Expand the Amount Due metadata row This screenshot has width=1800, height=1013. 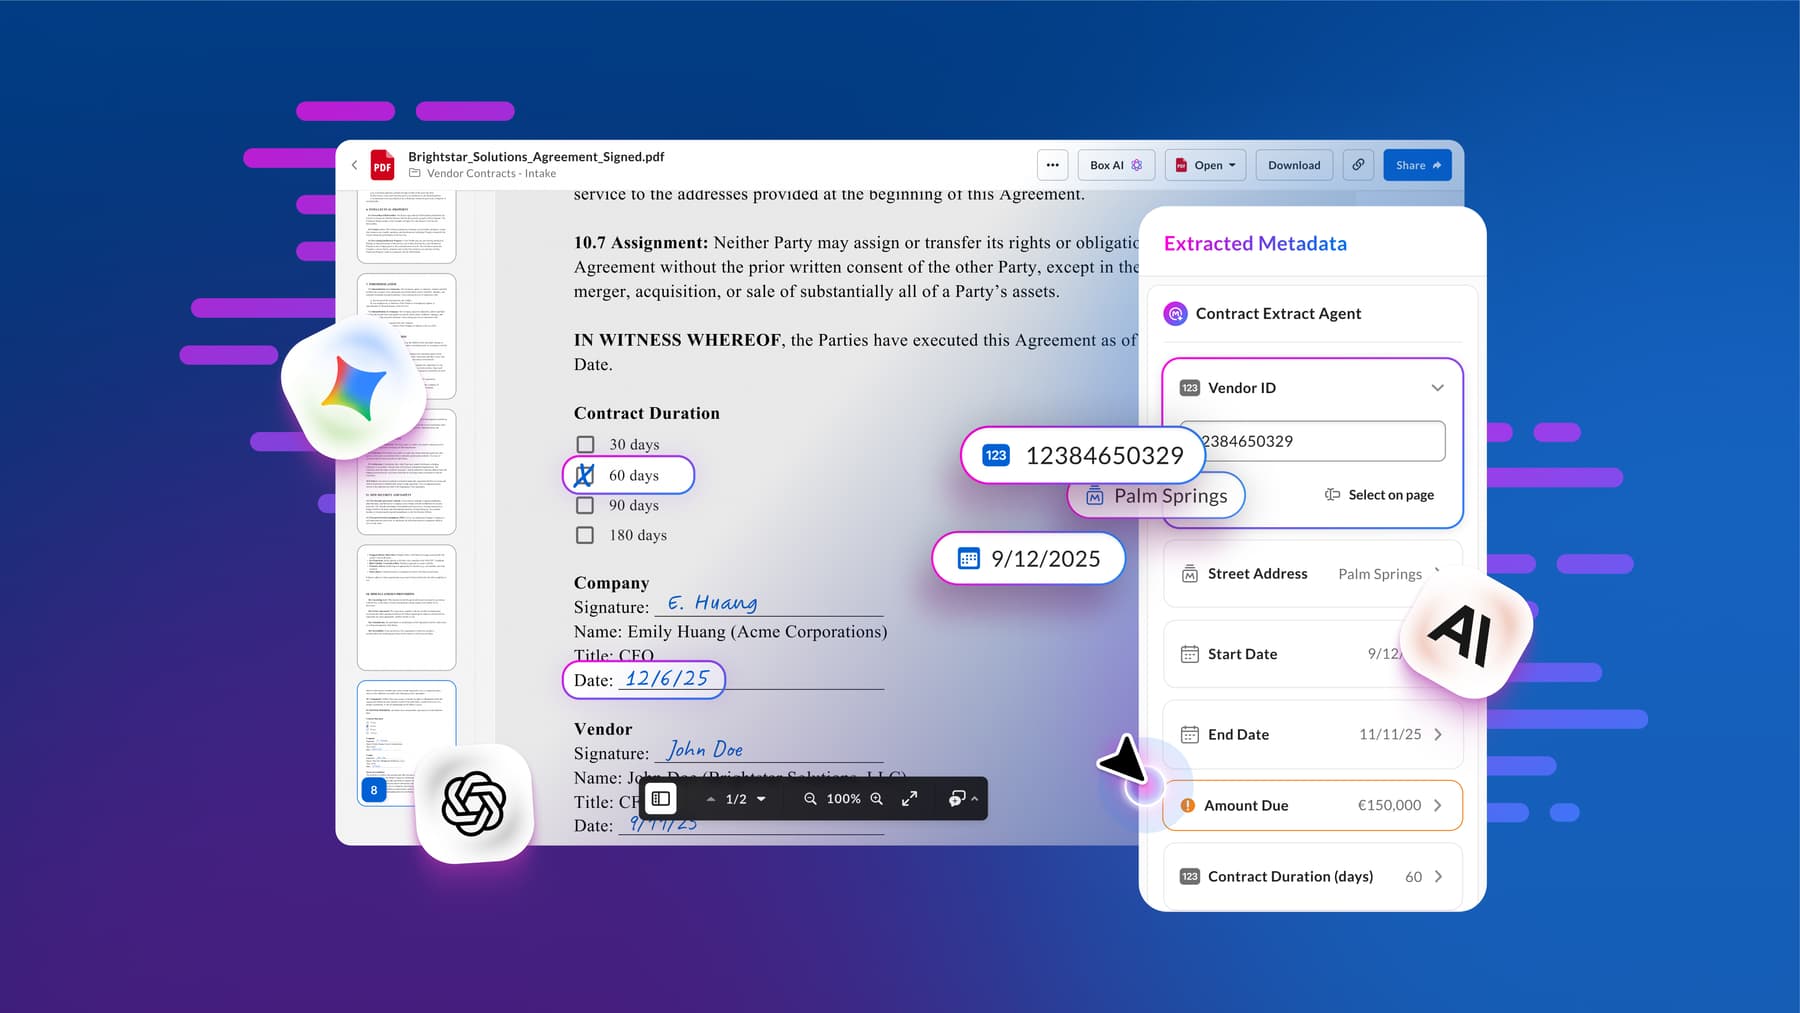pos(1437,805)
